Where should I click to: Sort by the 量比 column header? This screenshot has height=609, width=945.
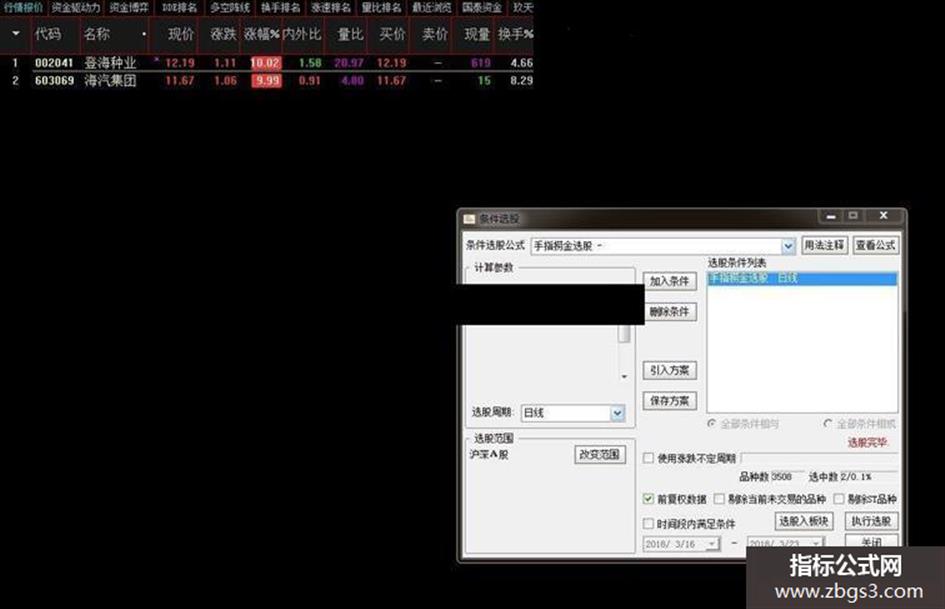[350, 34]
